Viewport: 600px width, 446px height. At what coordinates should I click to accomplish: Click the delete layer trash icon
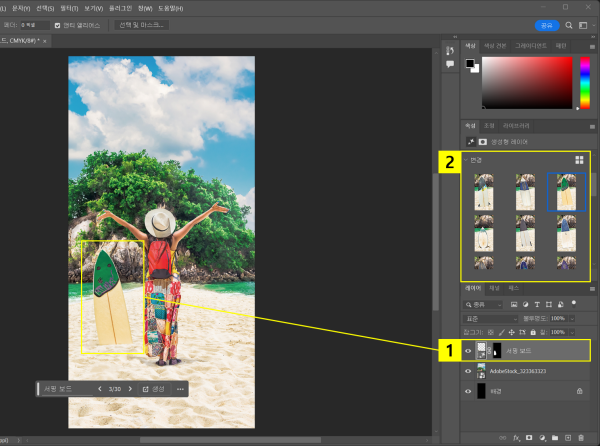tap(581, 437)
